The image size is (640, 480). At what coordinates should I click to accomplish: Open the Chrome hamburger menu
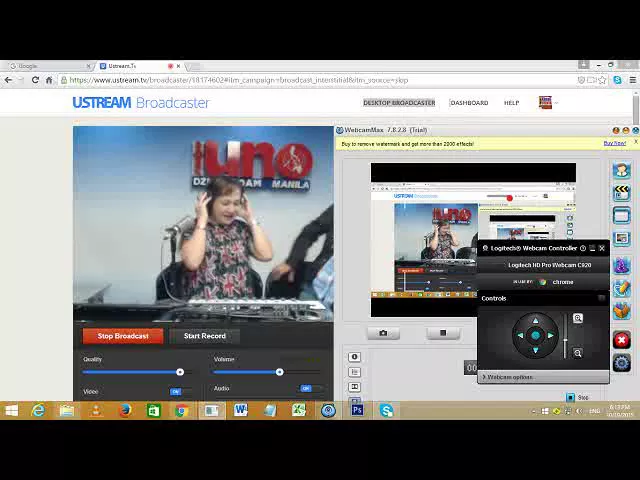point(633,80)
